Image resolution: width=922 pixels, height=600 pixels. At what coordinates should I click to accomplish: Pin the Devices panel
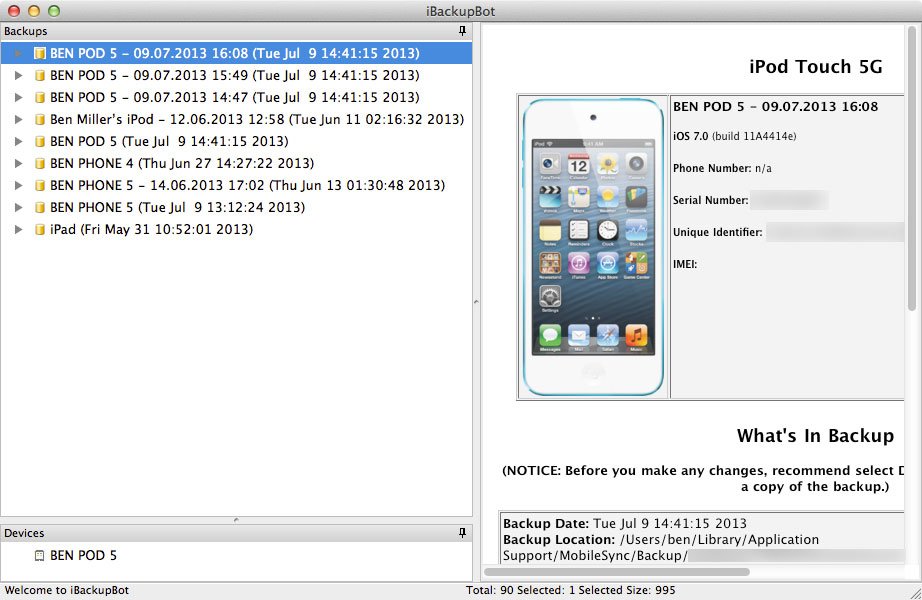(462, 533)
